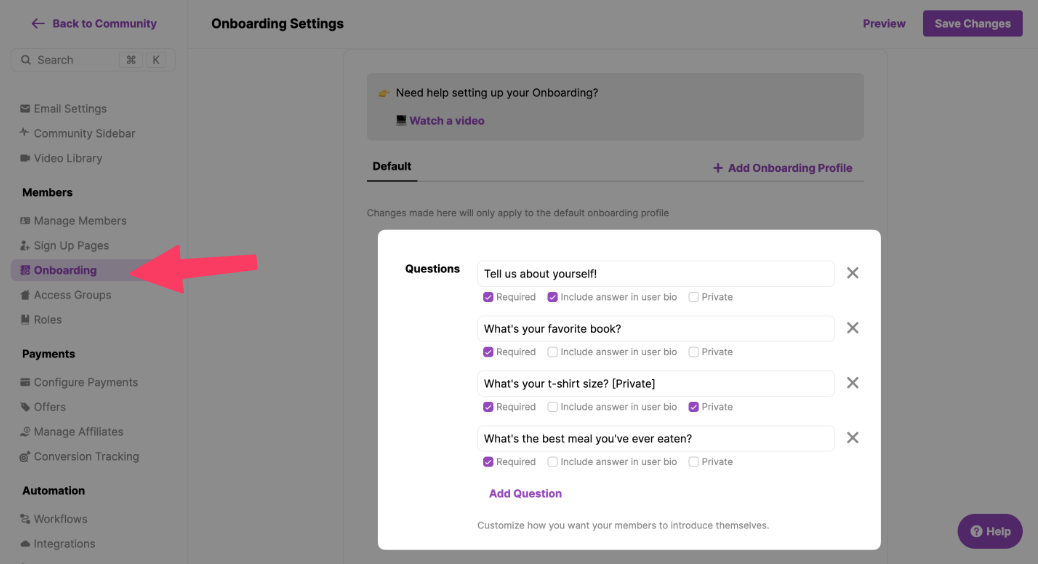Open the Help chat bubble
This screenshot has height=564, width=1038.
point(989,531)
